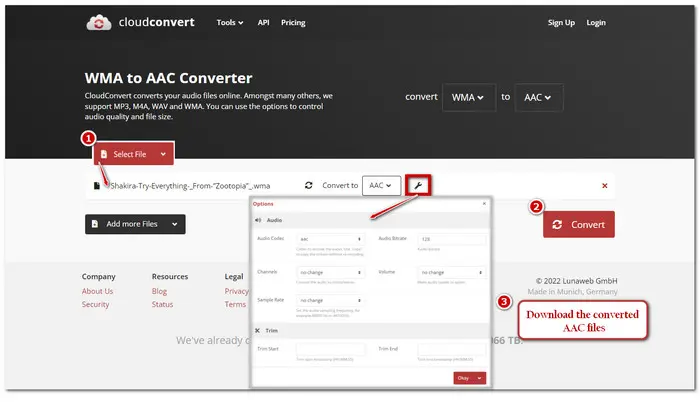Image resolution: width=700 pixels, height=403 pixels.
Task: Click the Audio Bitrate field
Action: point(452,239)
